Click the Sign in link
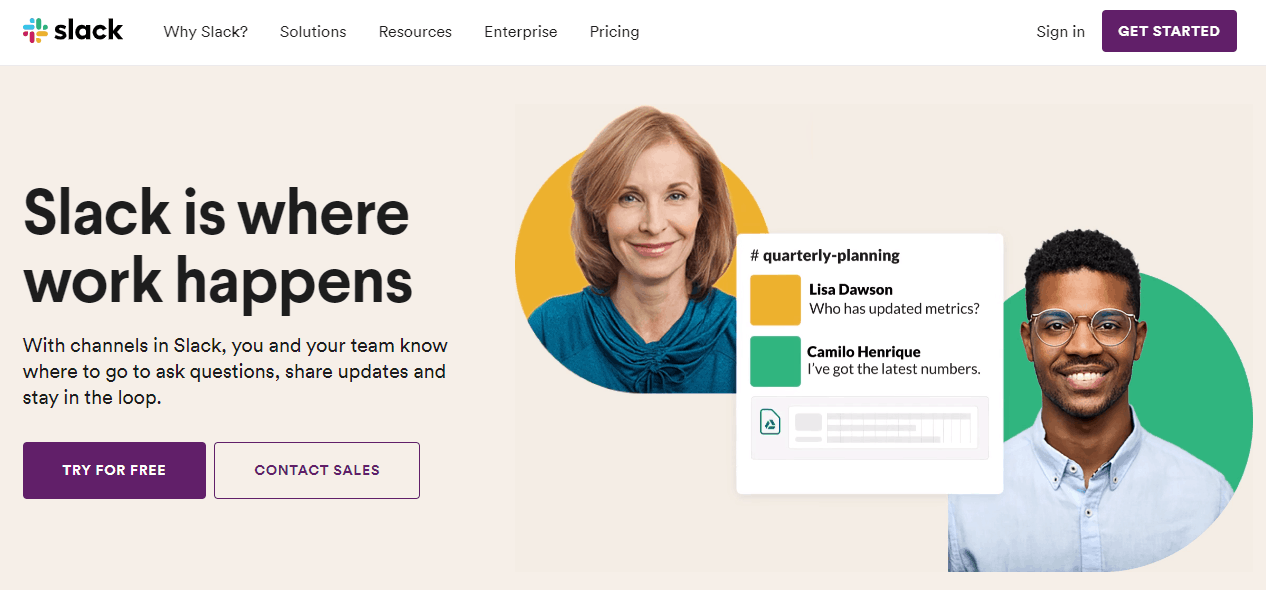This screenshot has height=590, width=1266. [x=1061, y=32]
